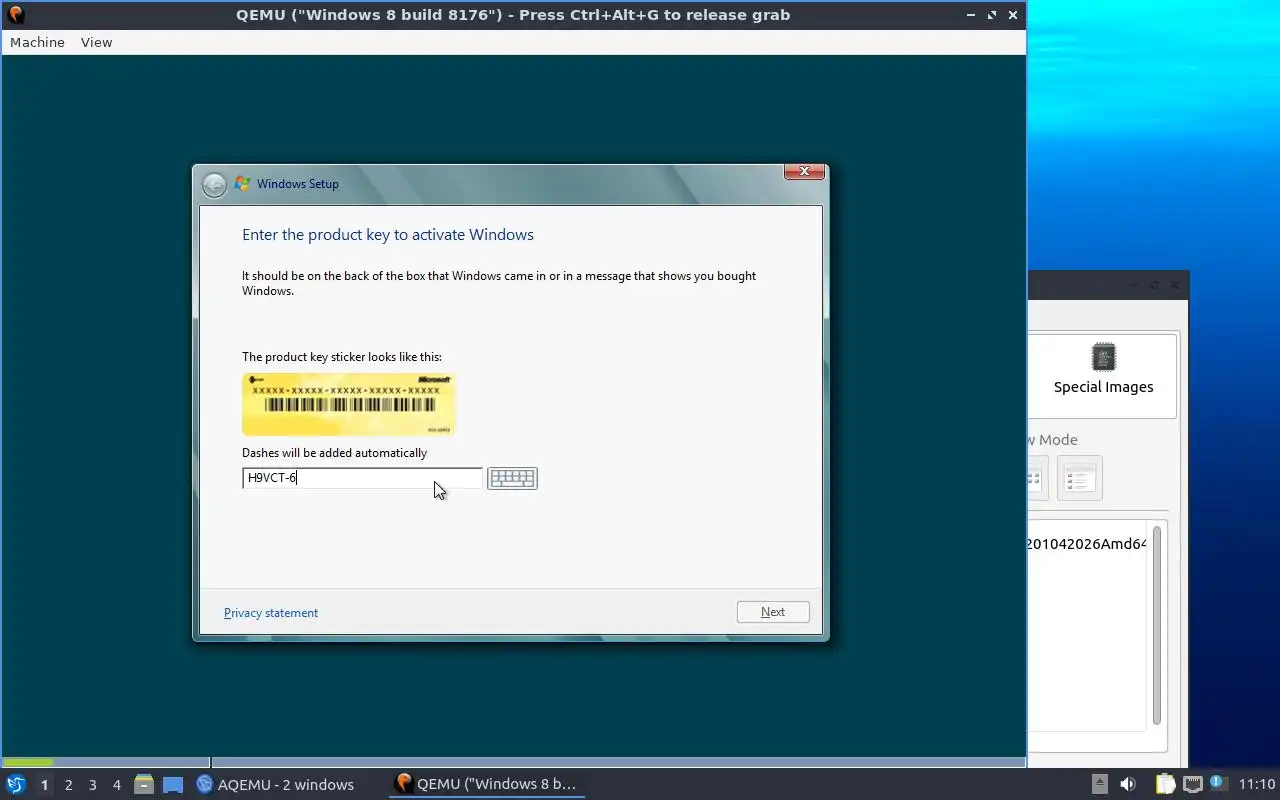This screenshot has height=800, width=1280.
Task: Minimize the QEMU window
Action: click(971, 15)
